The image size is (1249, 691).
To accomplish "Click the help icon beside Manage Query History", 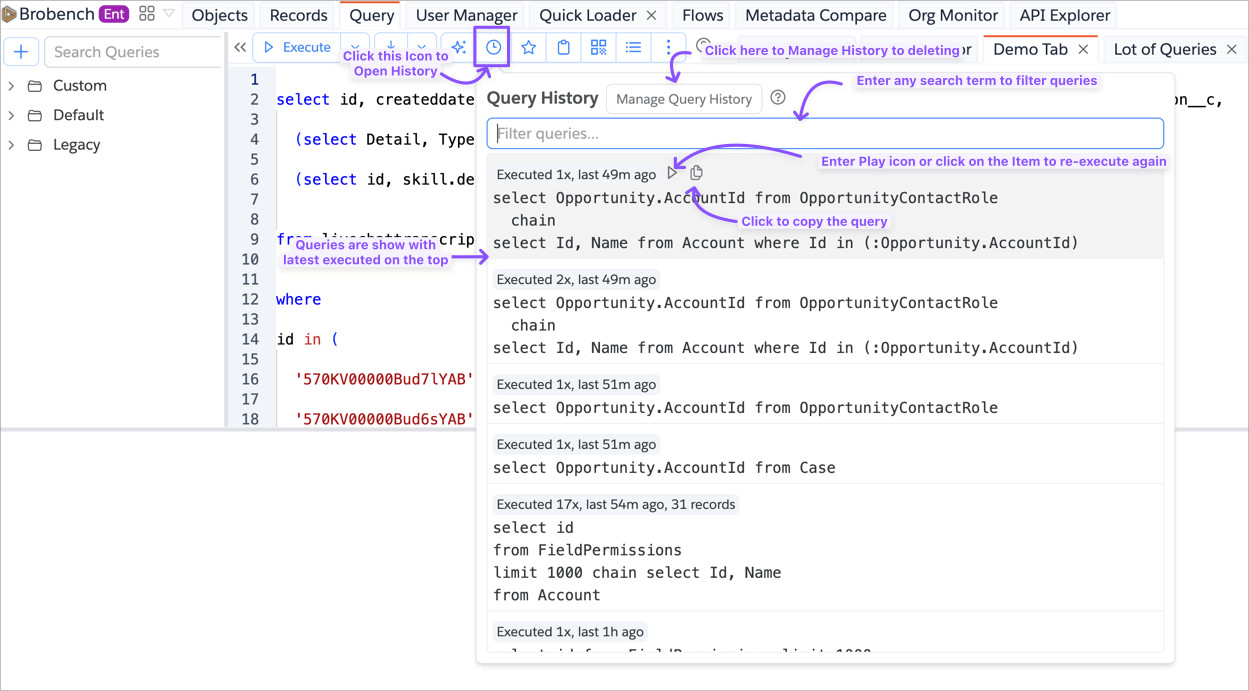I will 778,98.
